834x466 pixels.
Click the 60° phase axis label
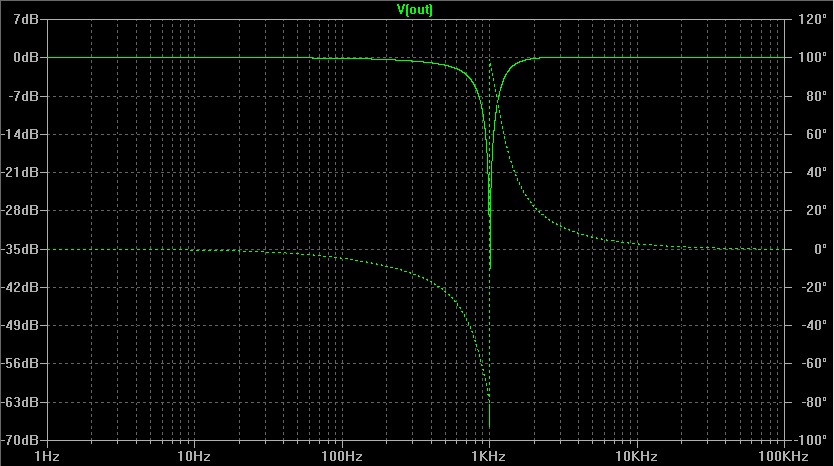click(816, 134)
